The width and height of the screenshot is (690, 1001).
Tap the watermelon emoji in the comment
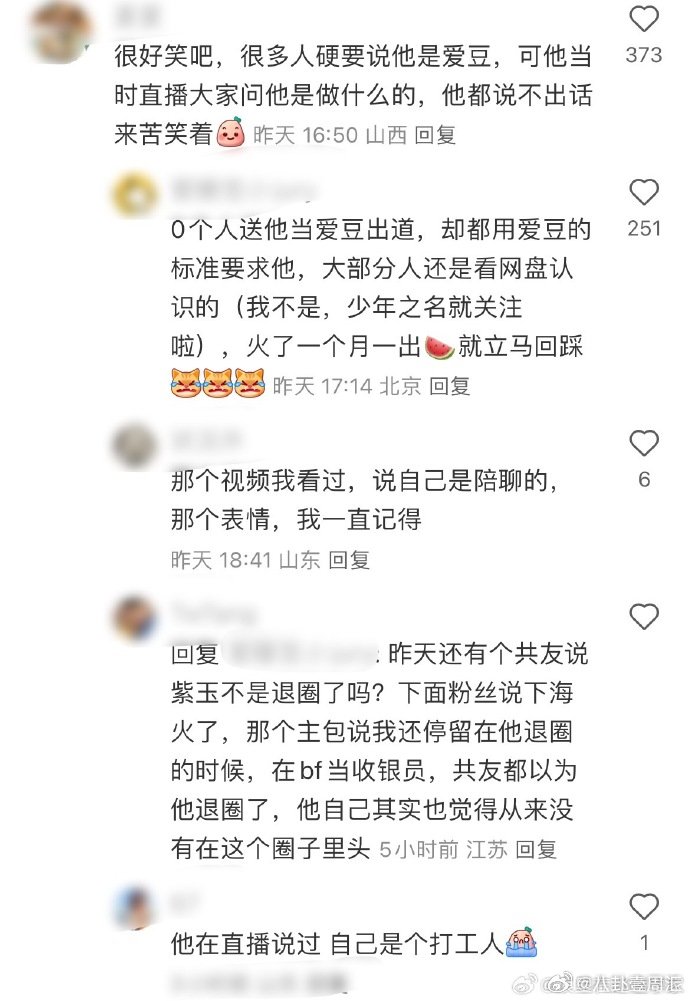440,347
